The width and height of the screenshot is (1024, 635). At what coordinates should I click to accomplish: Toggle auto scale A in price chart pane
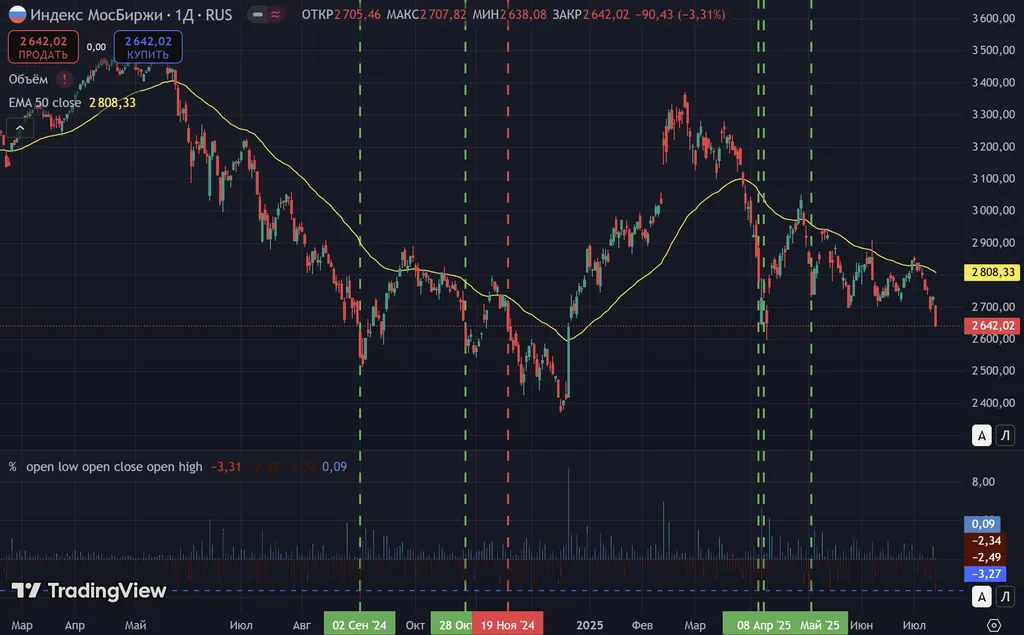click(x=982, y=435)
